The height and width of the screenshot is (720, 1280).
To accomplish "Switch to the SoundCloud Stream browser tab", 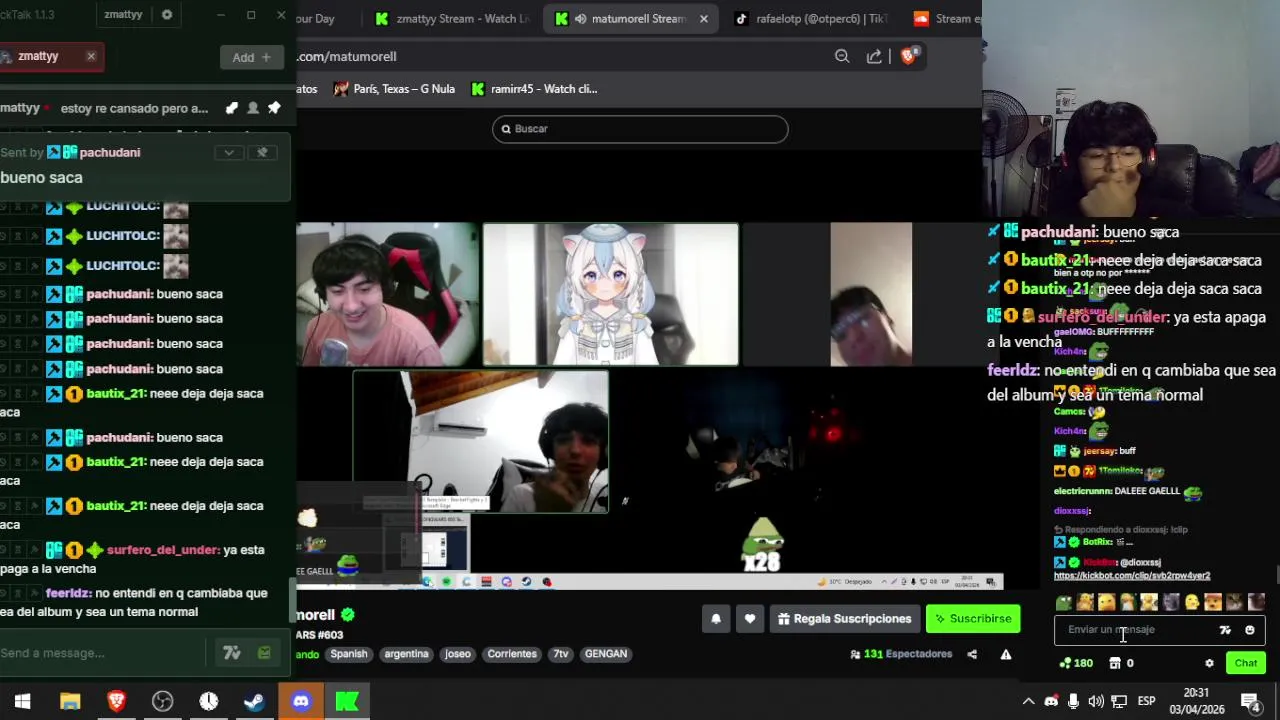I will [942, 18].
